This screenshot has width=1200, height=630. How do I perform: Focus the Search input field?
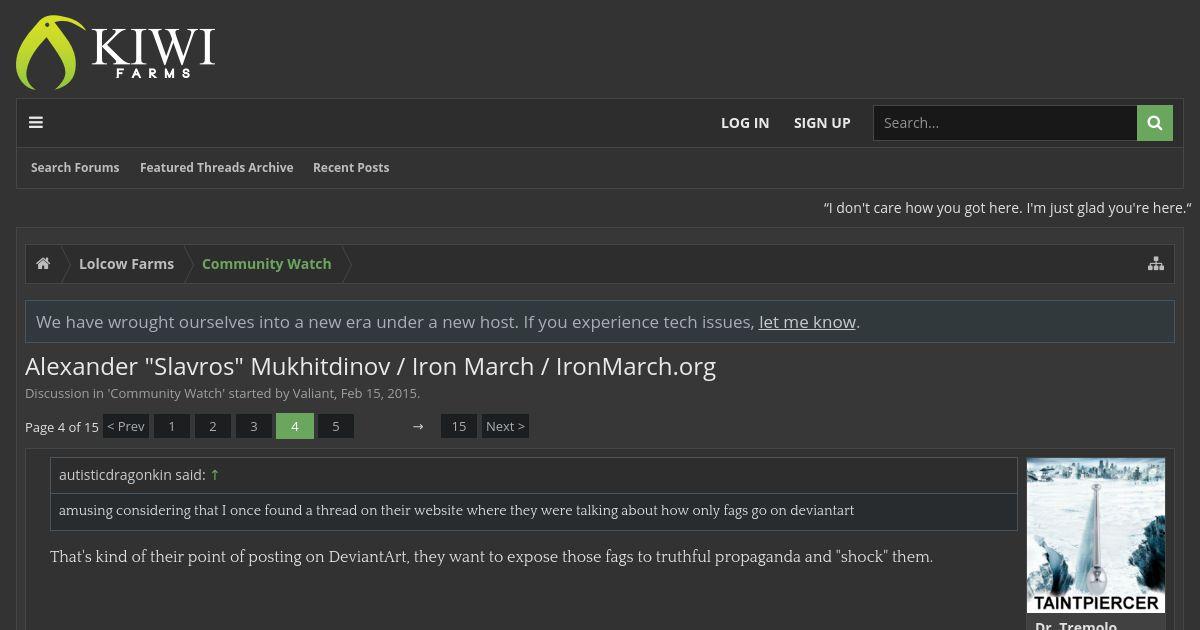pyautogui.click(x=1005, y=123)
